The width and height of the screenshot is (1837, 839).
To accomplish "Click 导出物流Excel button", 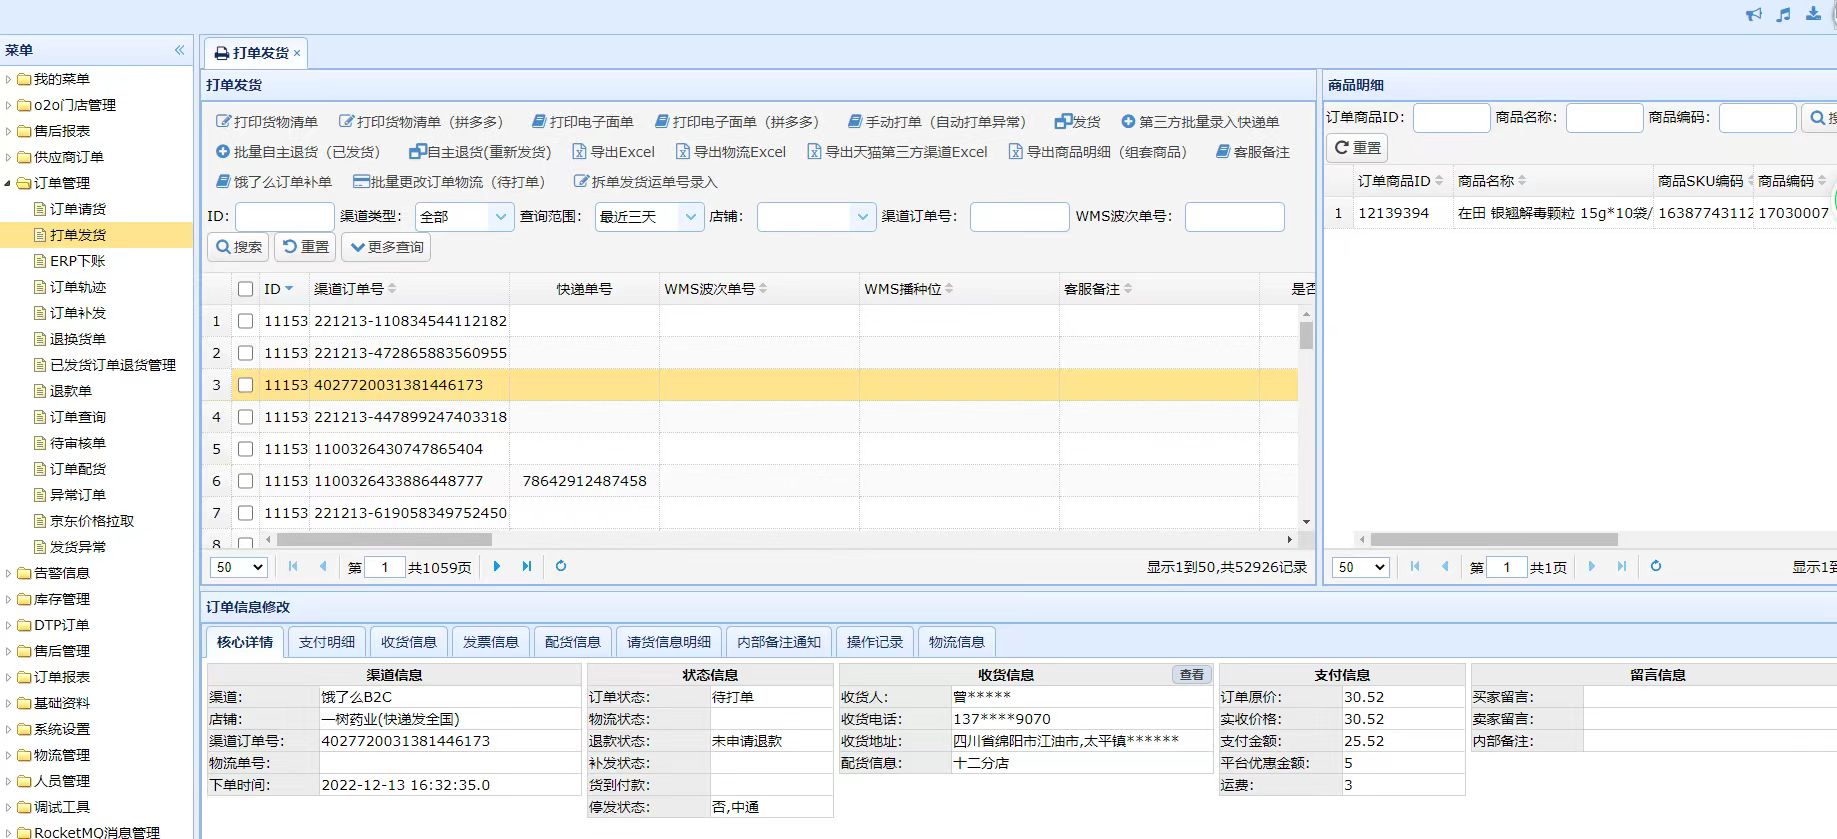I will (x=731, y=152).
